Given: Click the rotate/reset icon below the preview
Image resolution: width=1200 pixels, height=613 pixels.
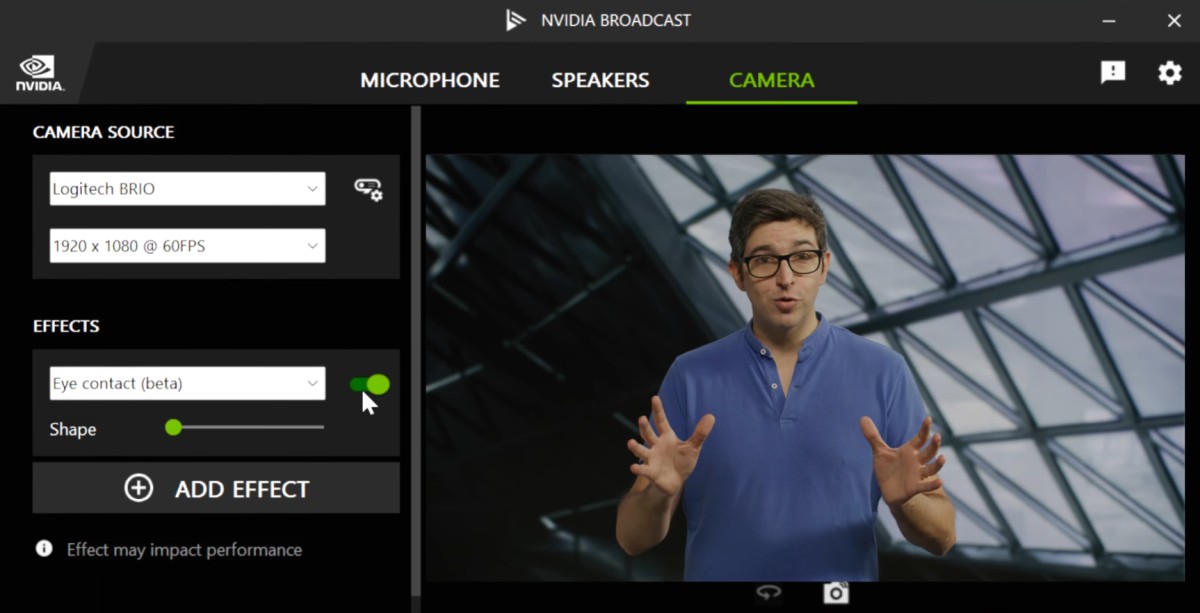Looking at the screenshot, I should [x=769, y=591].
